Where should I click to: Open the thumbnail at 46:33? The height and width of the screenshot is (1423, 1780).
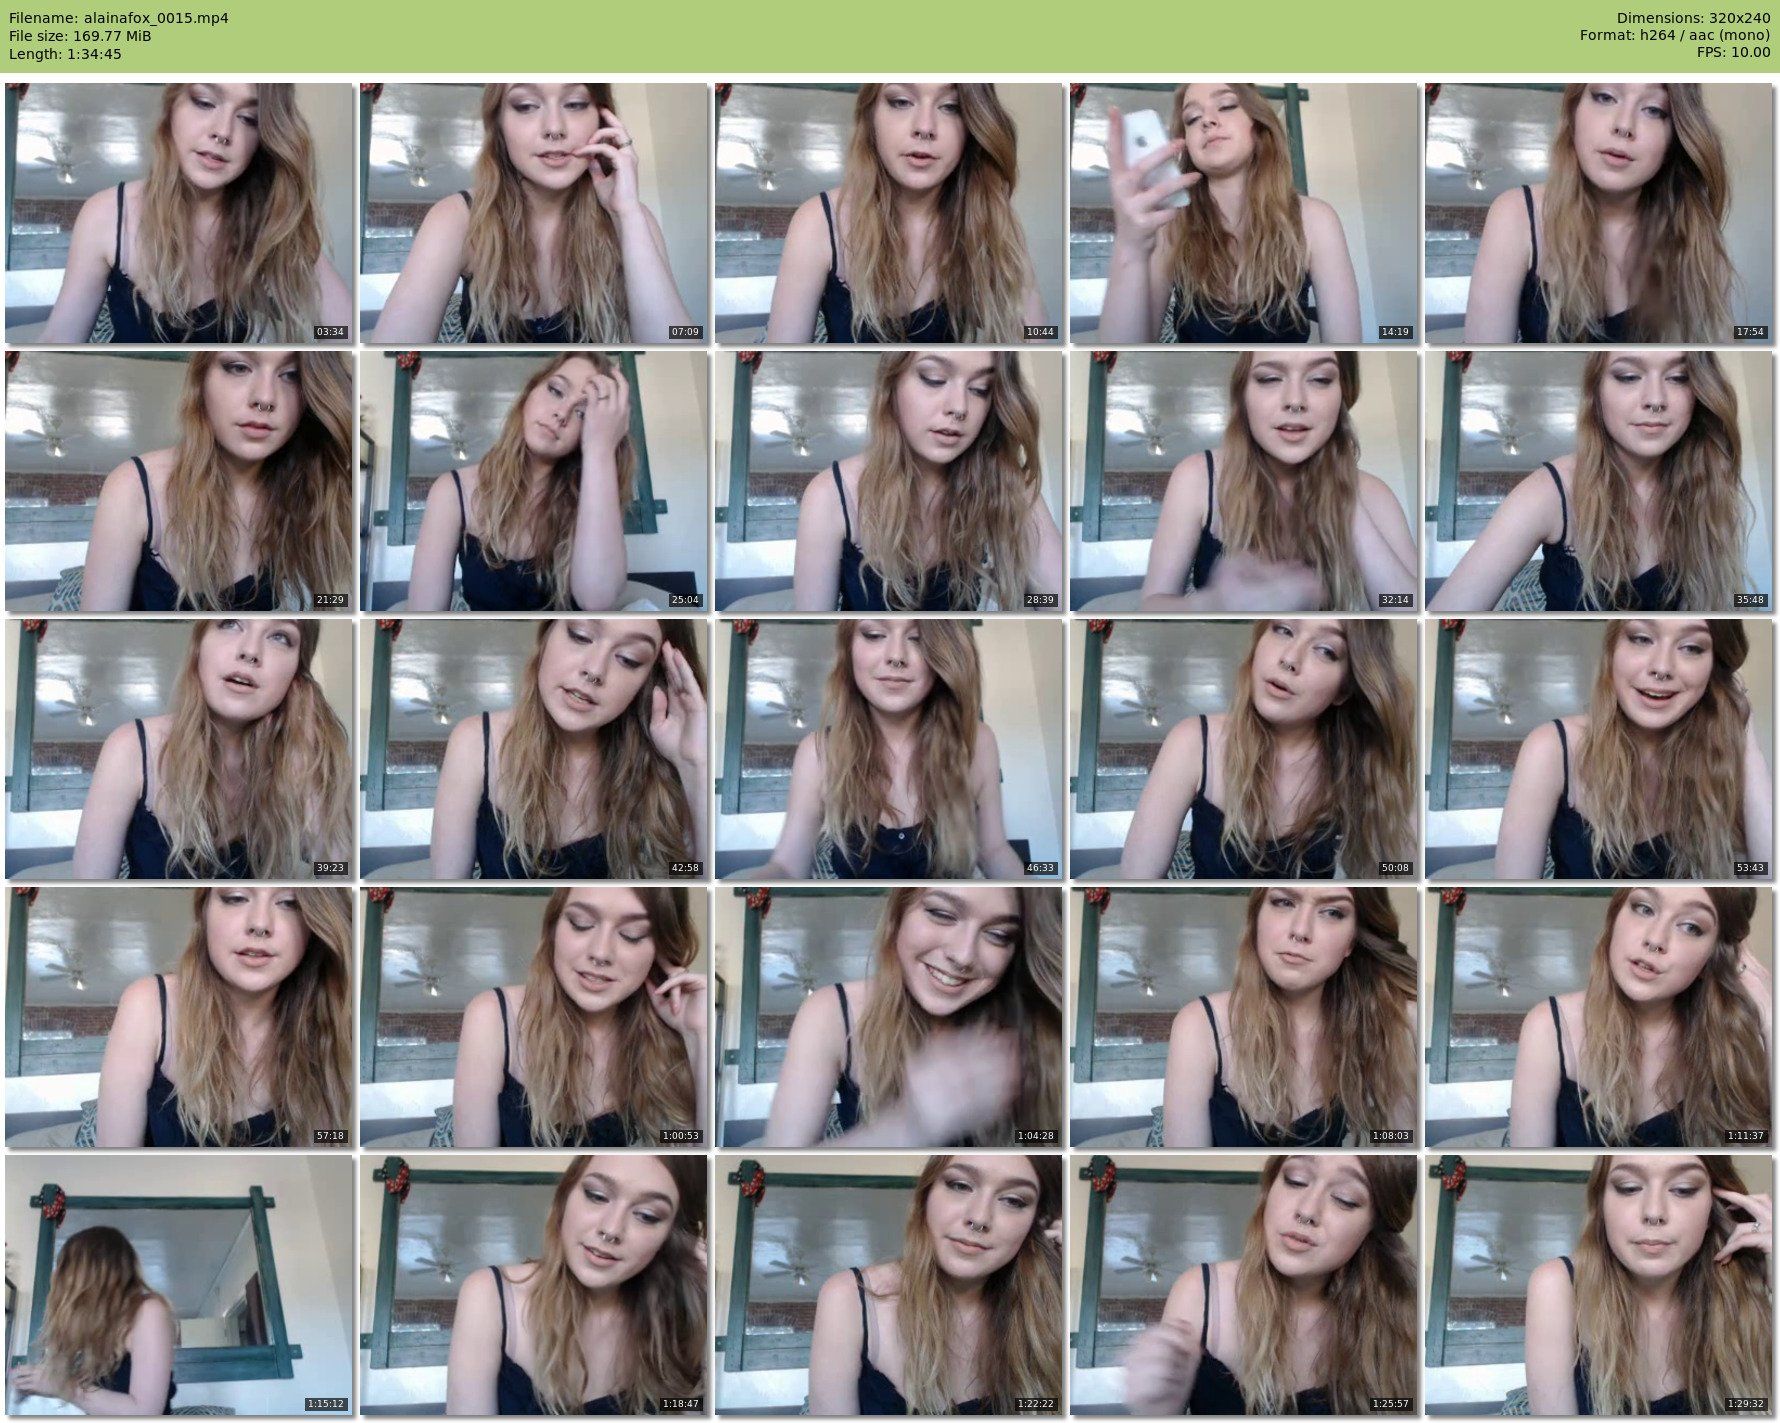tap(889, 749)
